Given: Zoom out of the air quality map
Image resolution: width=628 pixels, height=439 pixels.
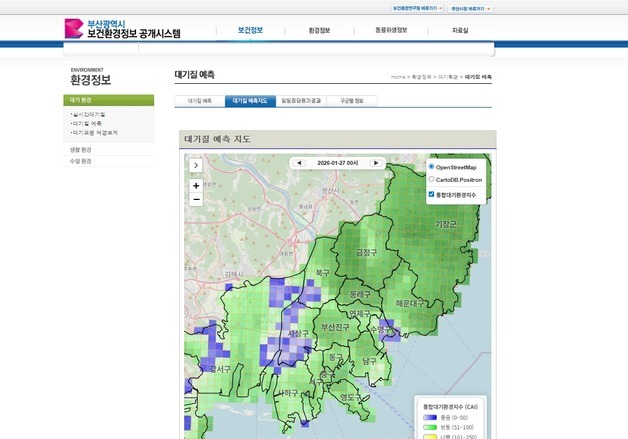Looking at the screenshot, I should [x=196, y=199].
